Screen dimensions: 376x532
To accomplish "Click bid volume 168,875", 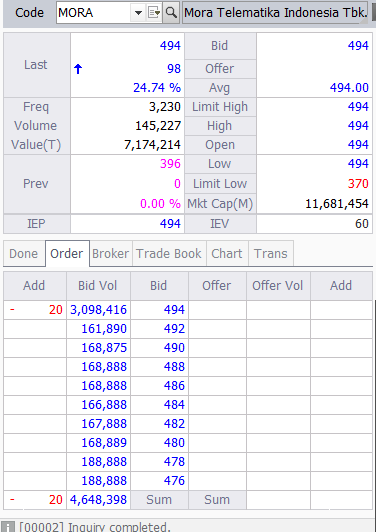I will pyautogui.click(x=104, y=348).
